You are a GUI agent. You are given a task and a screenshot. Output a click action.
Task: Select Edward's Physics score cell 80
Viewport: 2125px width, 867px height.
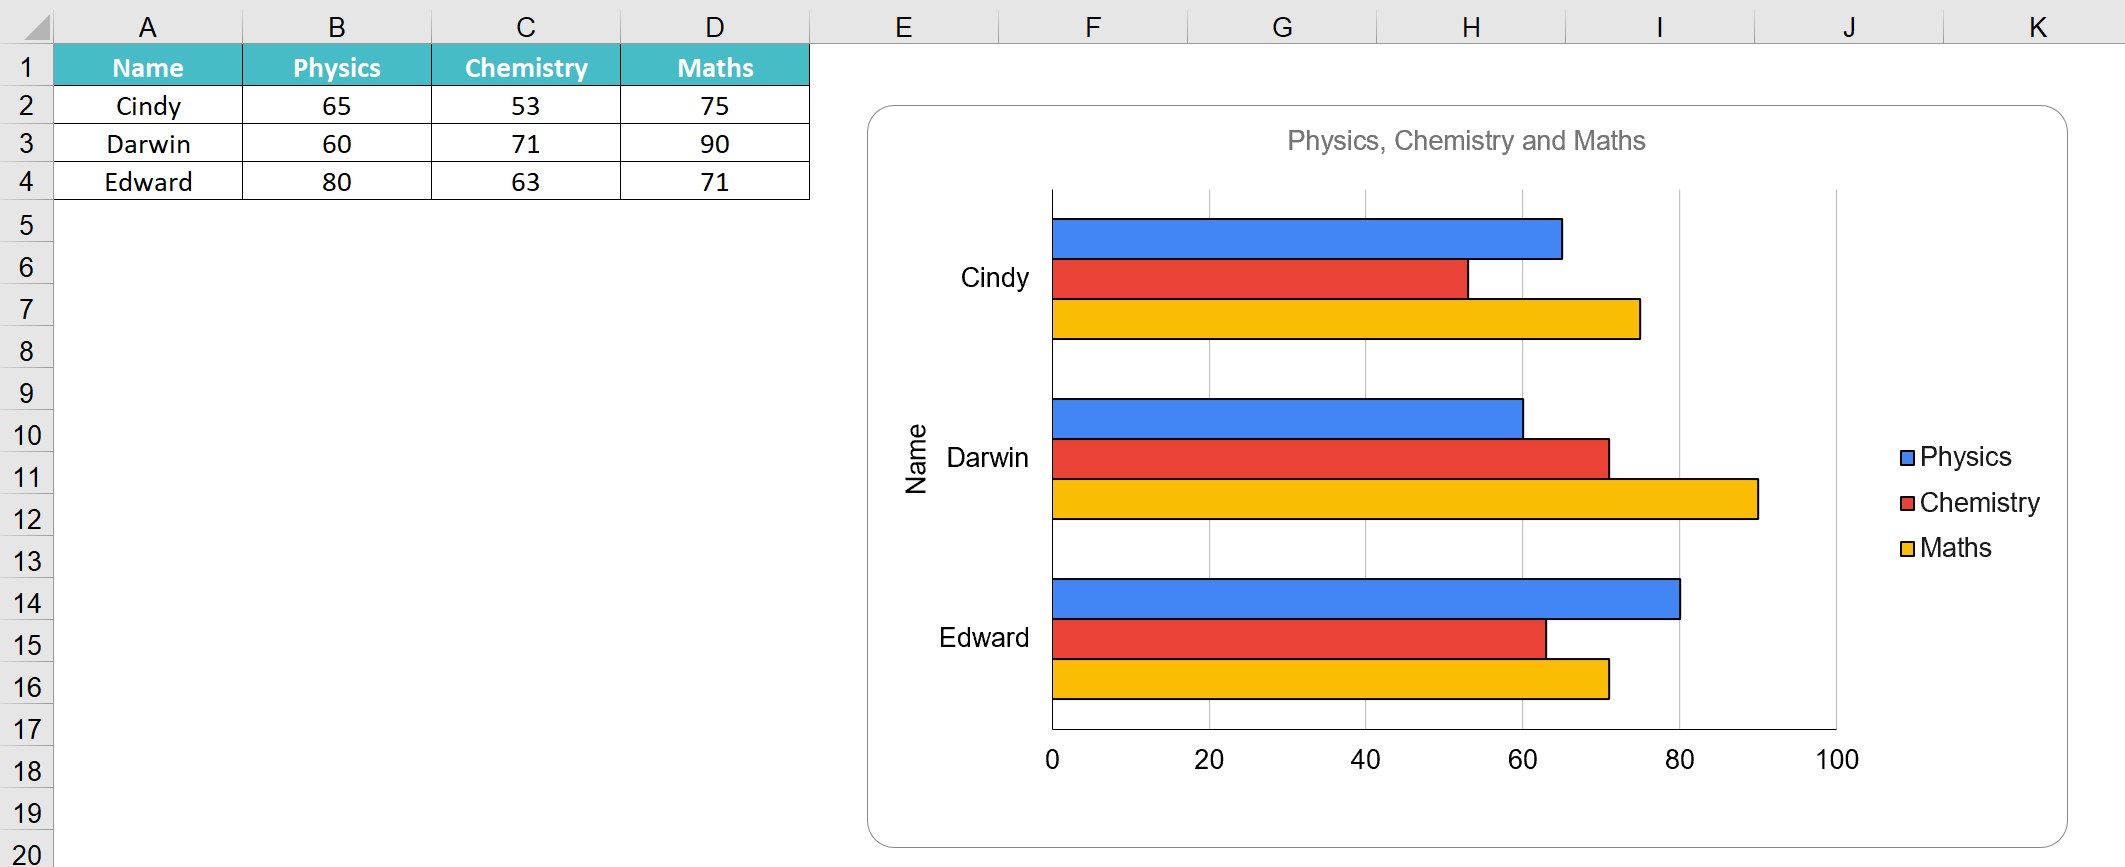click(337, 181)
